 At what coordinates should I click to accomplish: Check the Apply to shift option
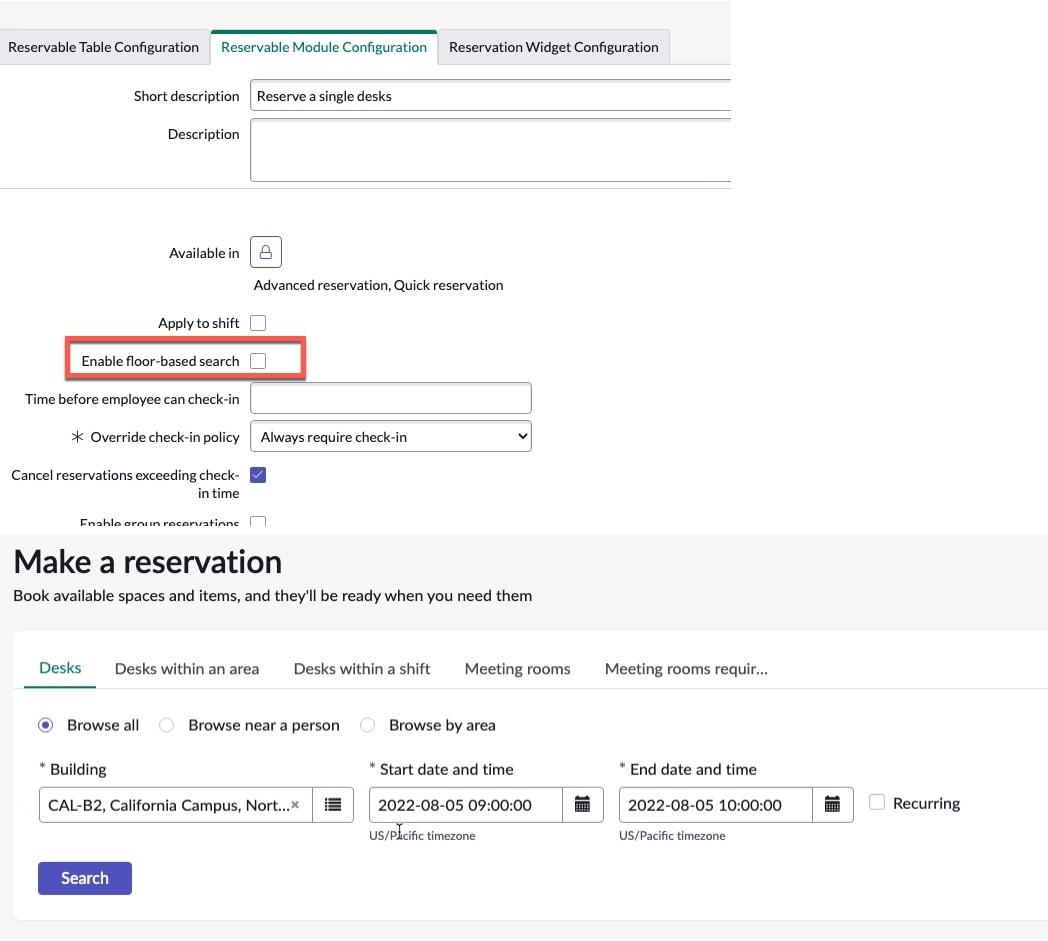point(257,322)
